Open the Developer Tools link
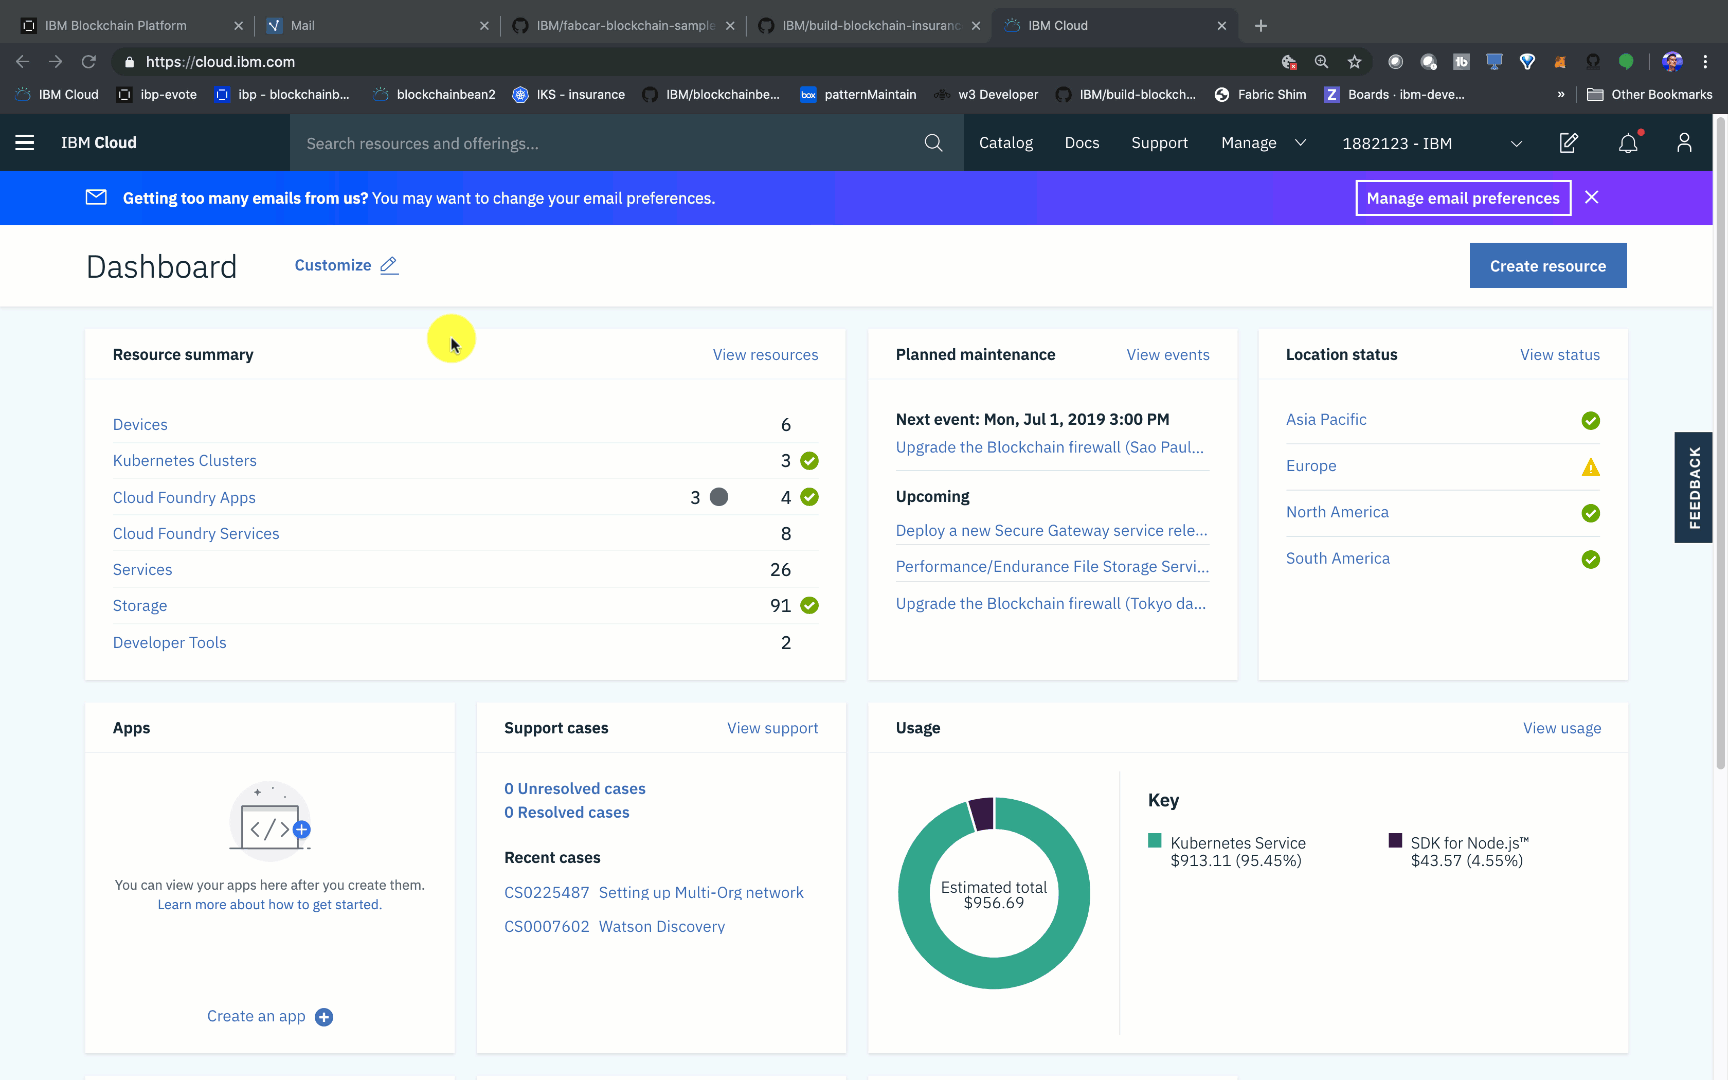This screenshot has height=1080, width=1728. click(x=170, y=643)
